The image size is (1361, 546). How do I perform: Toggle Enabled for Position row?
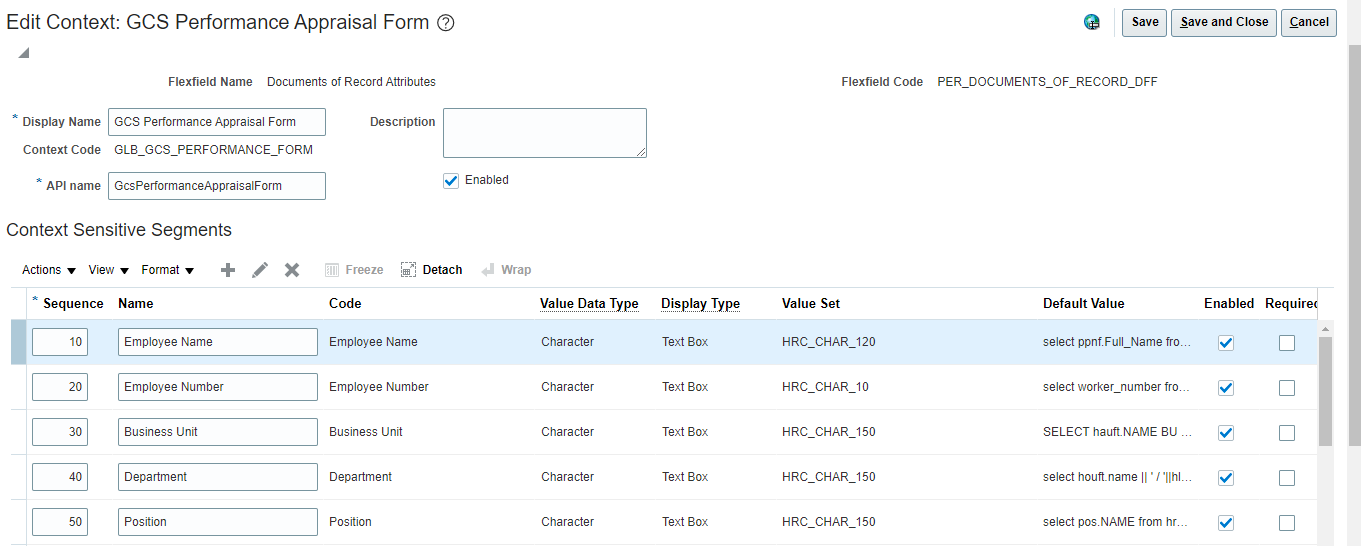point(1226,523)
